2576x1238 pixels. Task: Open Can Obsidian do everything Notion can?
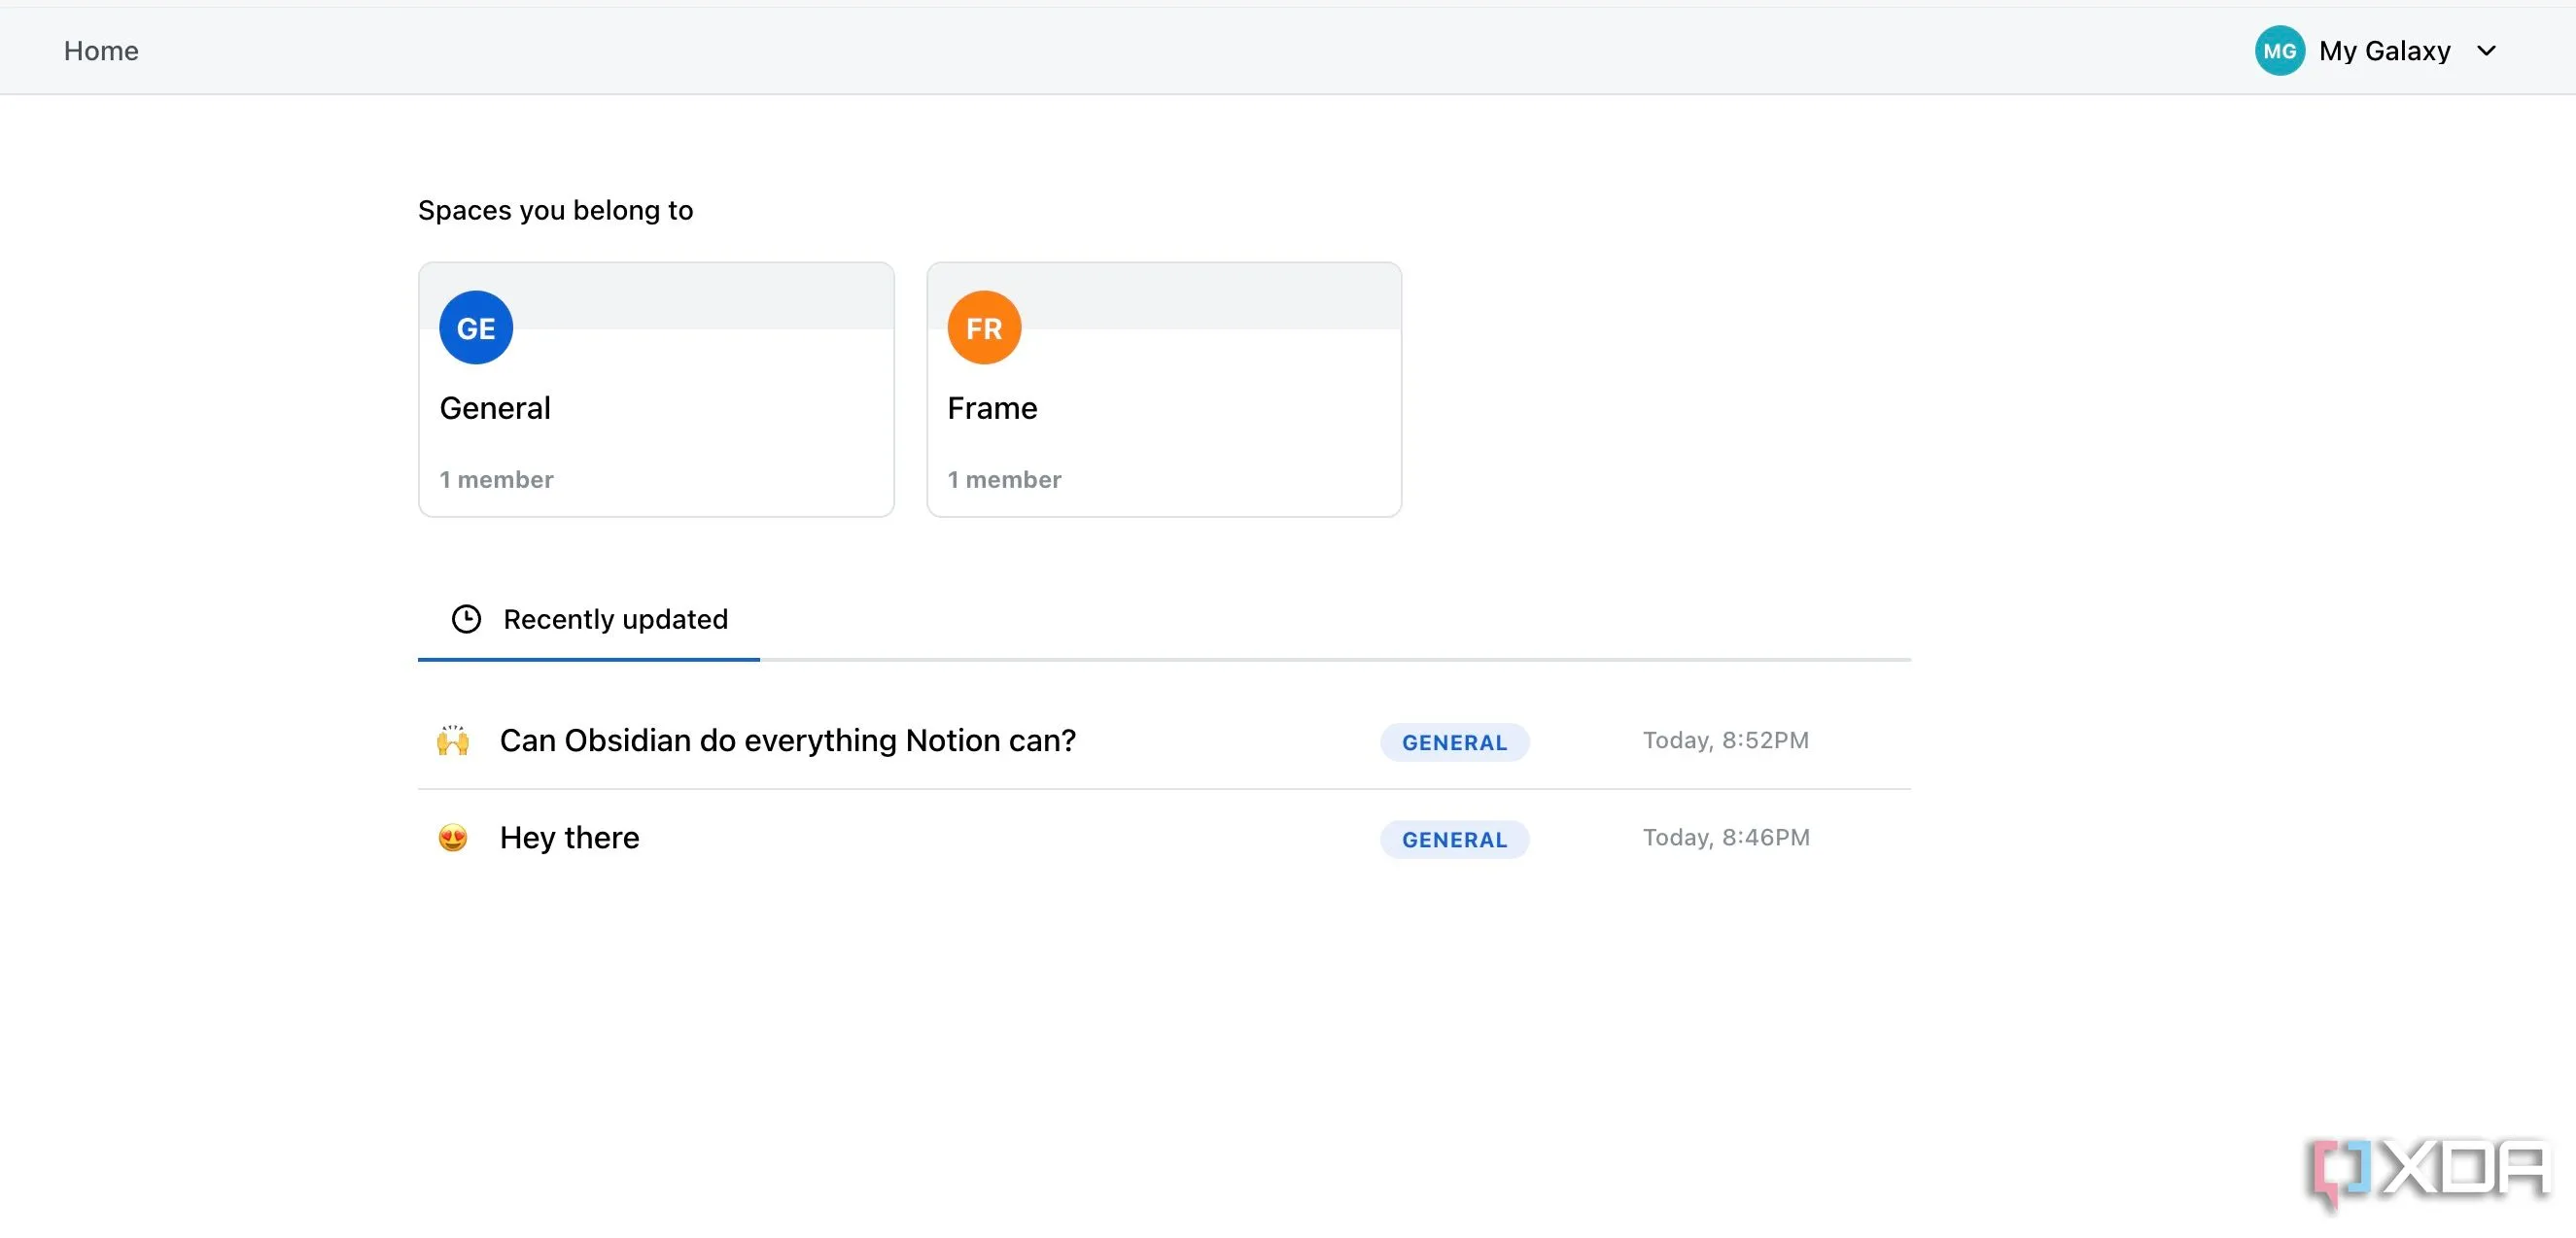(x=787, y=740)
